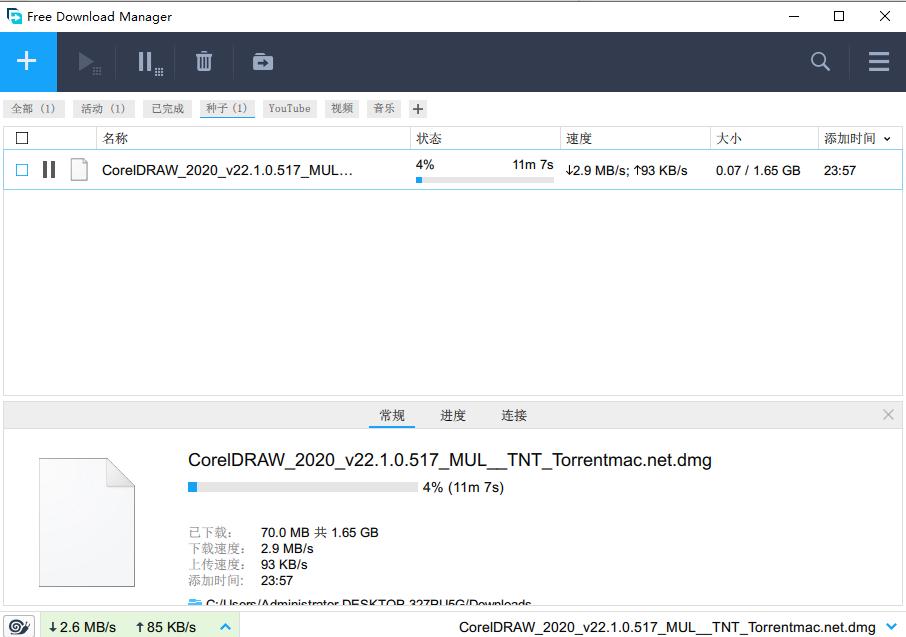Select the CorelDRAW_2020_v22.1.0.517_MUL… row name
Viewport: 906px width, 637px height.
[x=227, y=171]
